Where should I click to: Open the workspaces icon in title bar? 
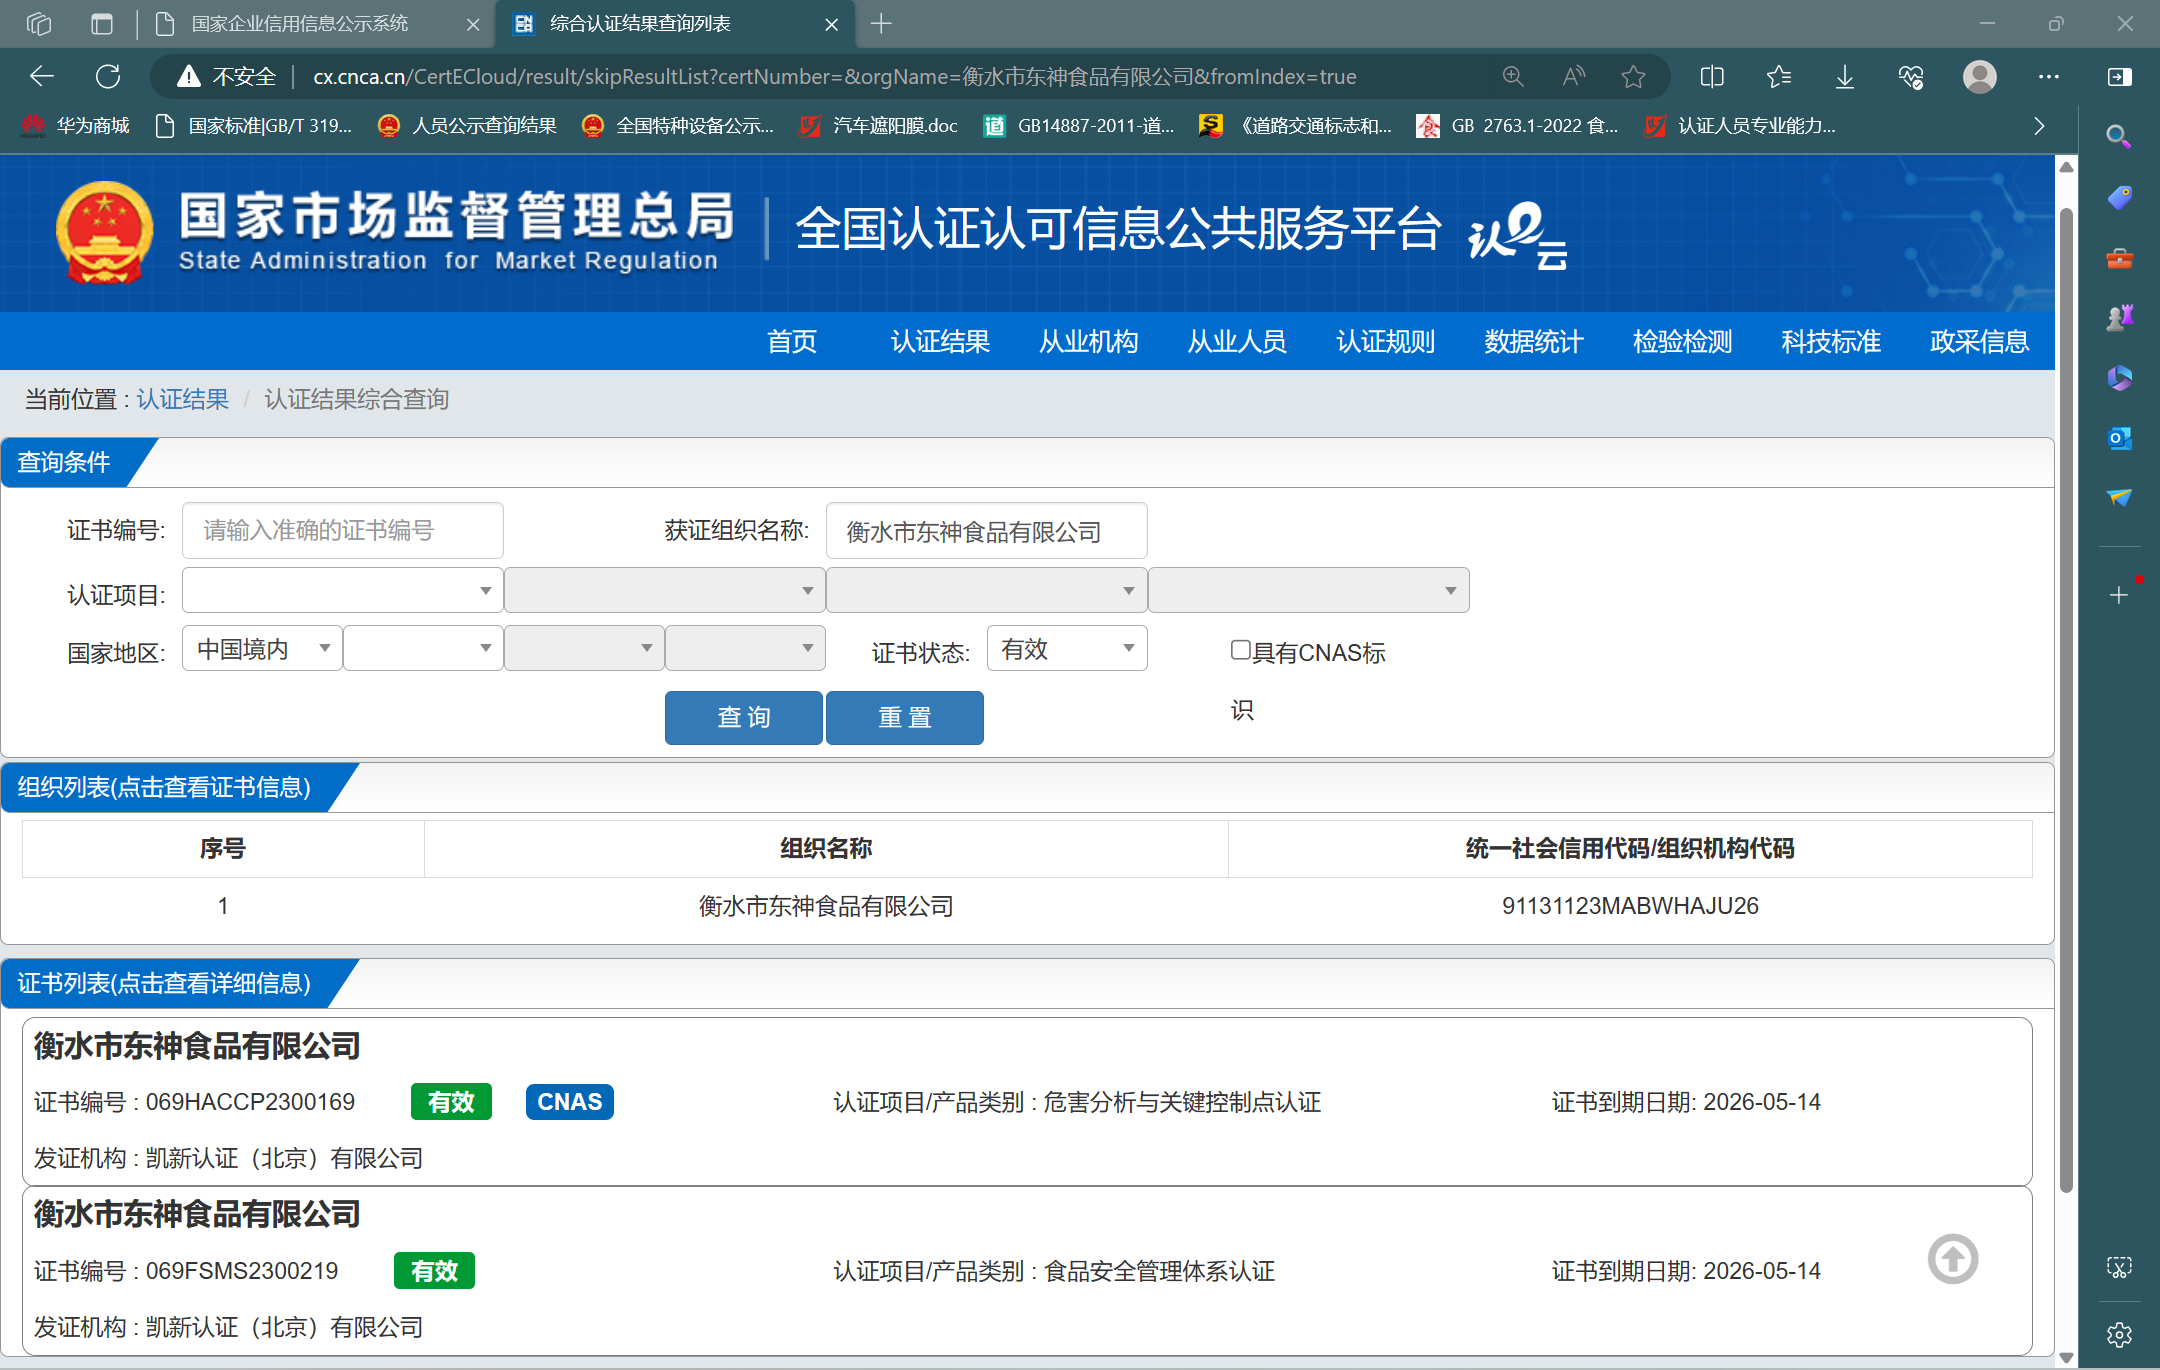pyautogui.click(x=39, y=24)
